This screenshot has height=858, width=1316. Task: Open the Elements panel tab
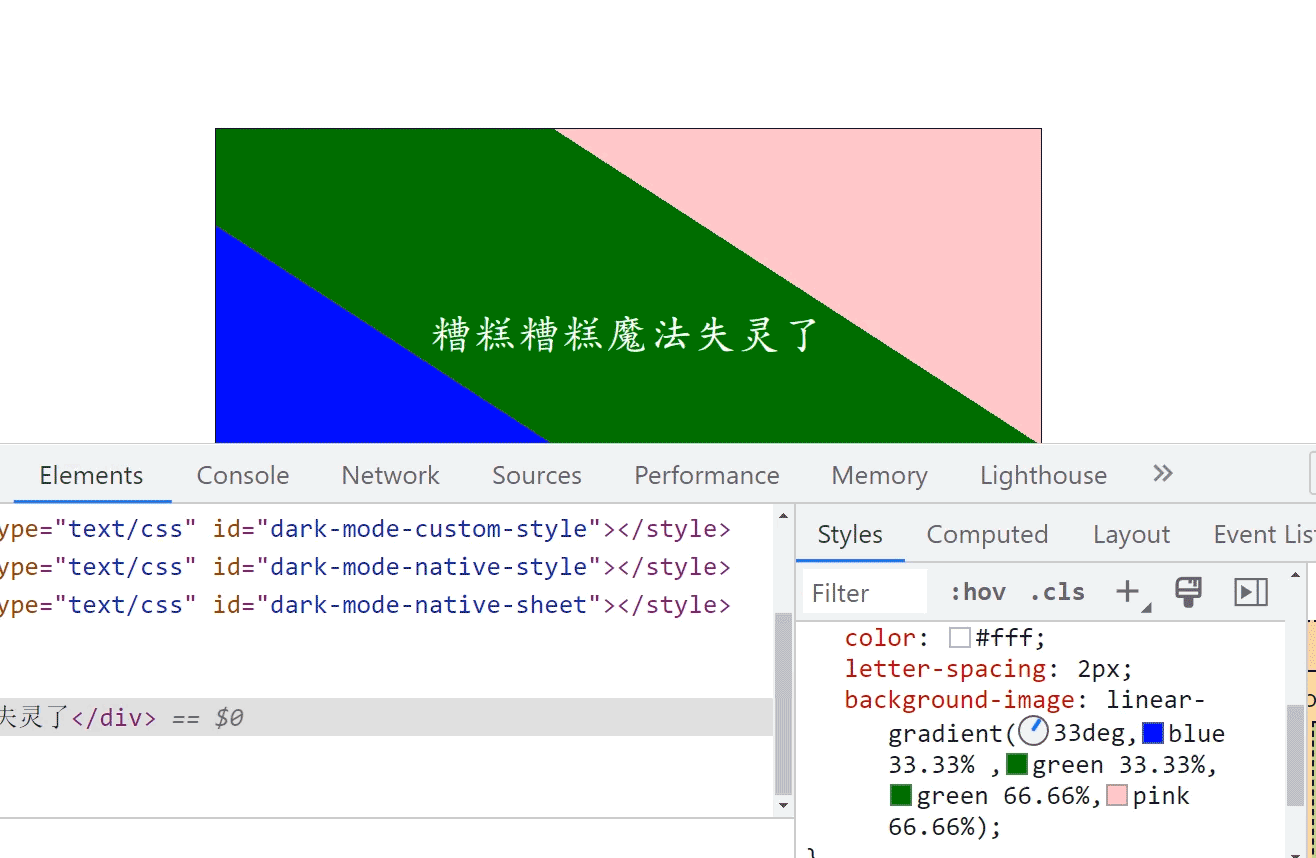pos(91,475)
